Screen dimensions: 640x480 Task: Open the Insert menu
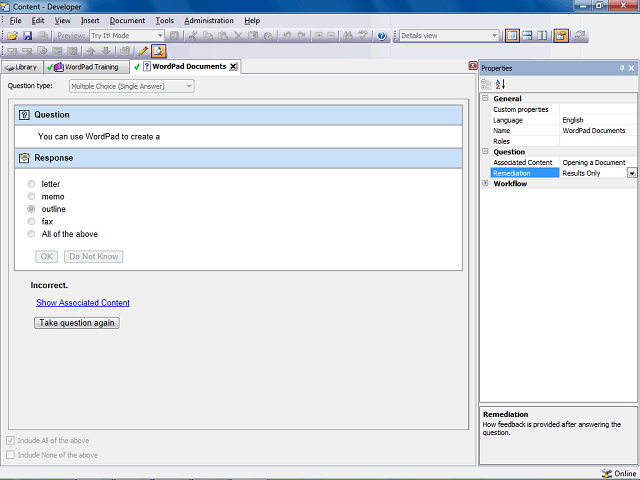click(90, 20)
